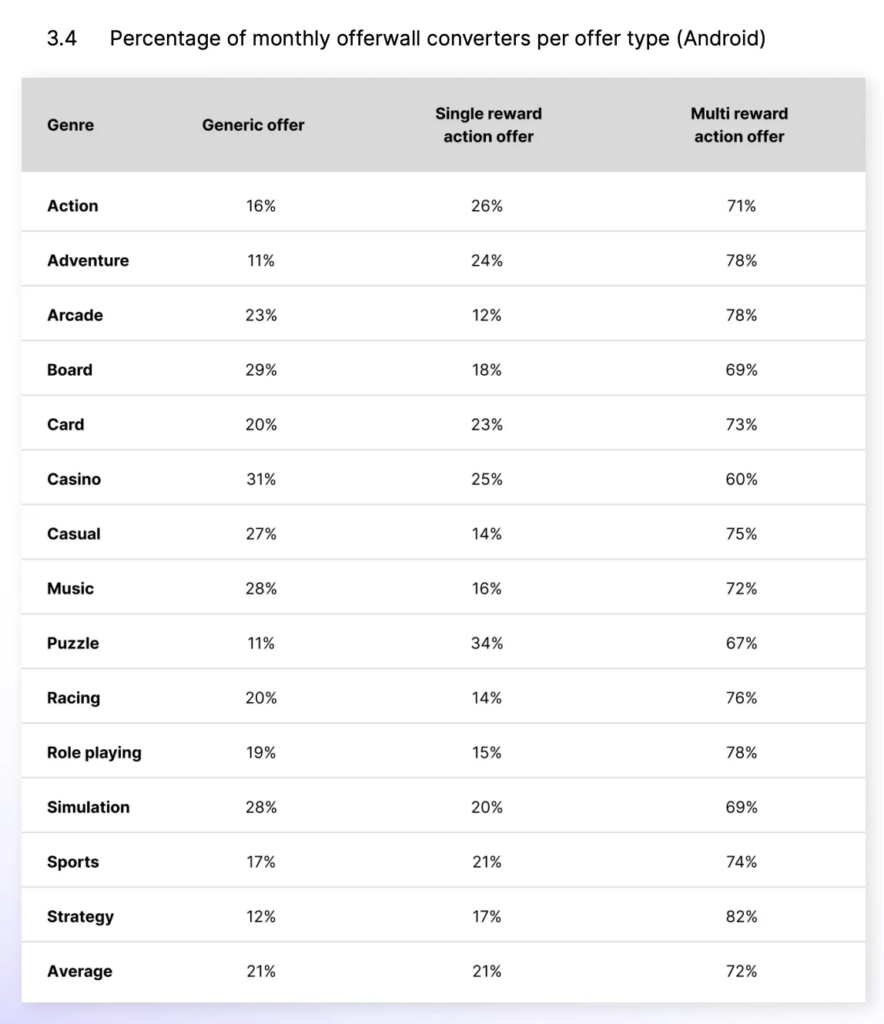This screenshot has height=1024, width=884.
Task: Click the Multi reward action offer header
Action: pyautogui.click(x=739, y=125)
